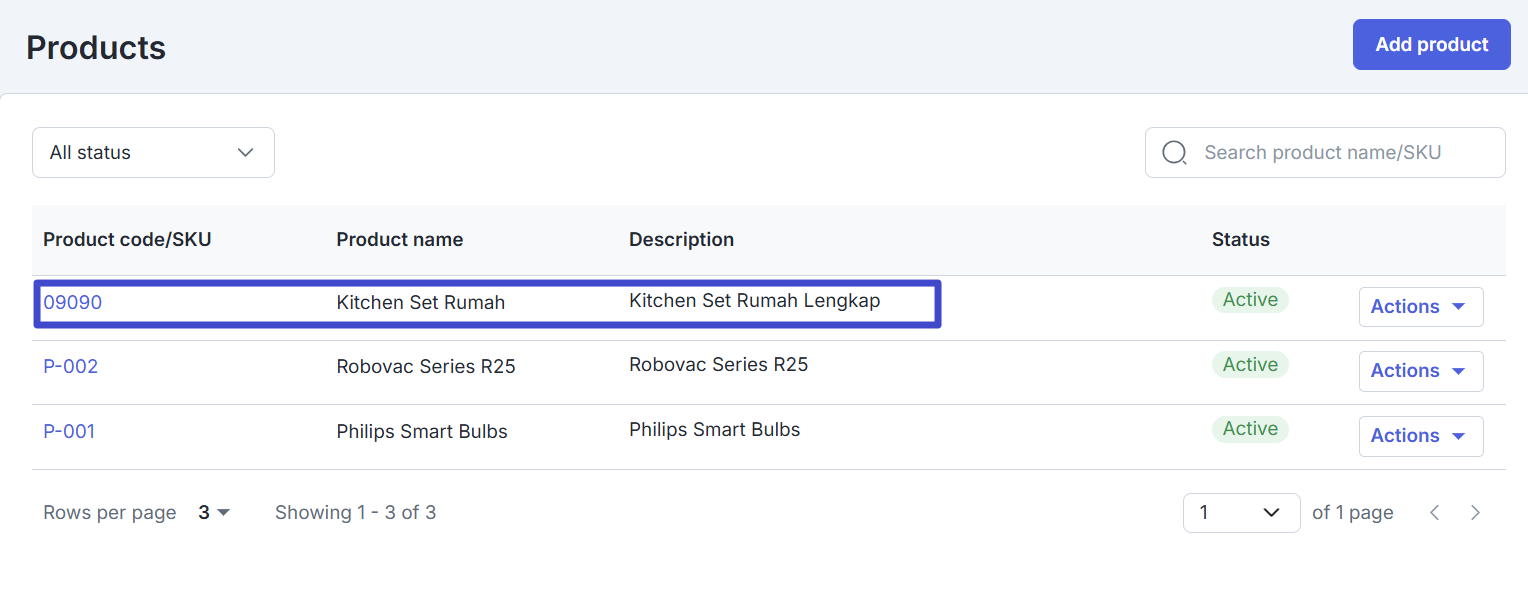Focus the Search product name/SKU field
The image size is (1528, 592).
1325,153
